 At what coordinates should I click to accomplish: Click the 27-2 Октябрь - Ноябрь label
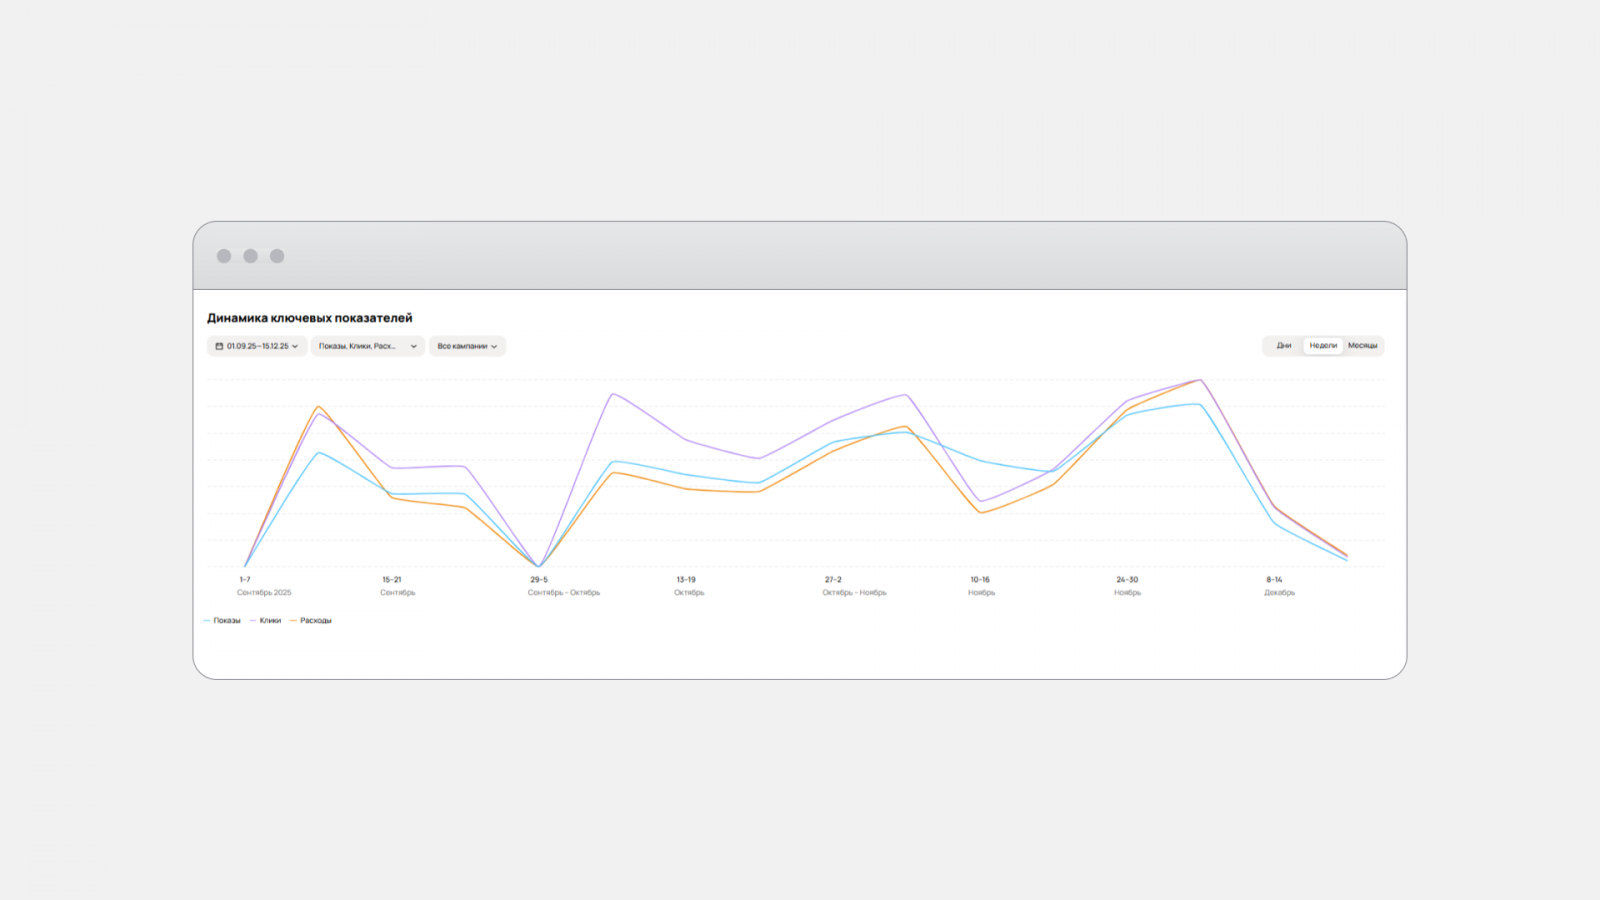[833, 580]
